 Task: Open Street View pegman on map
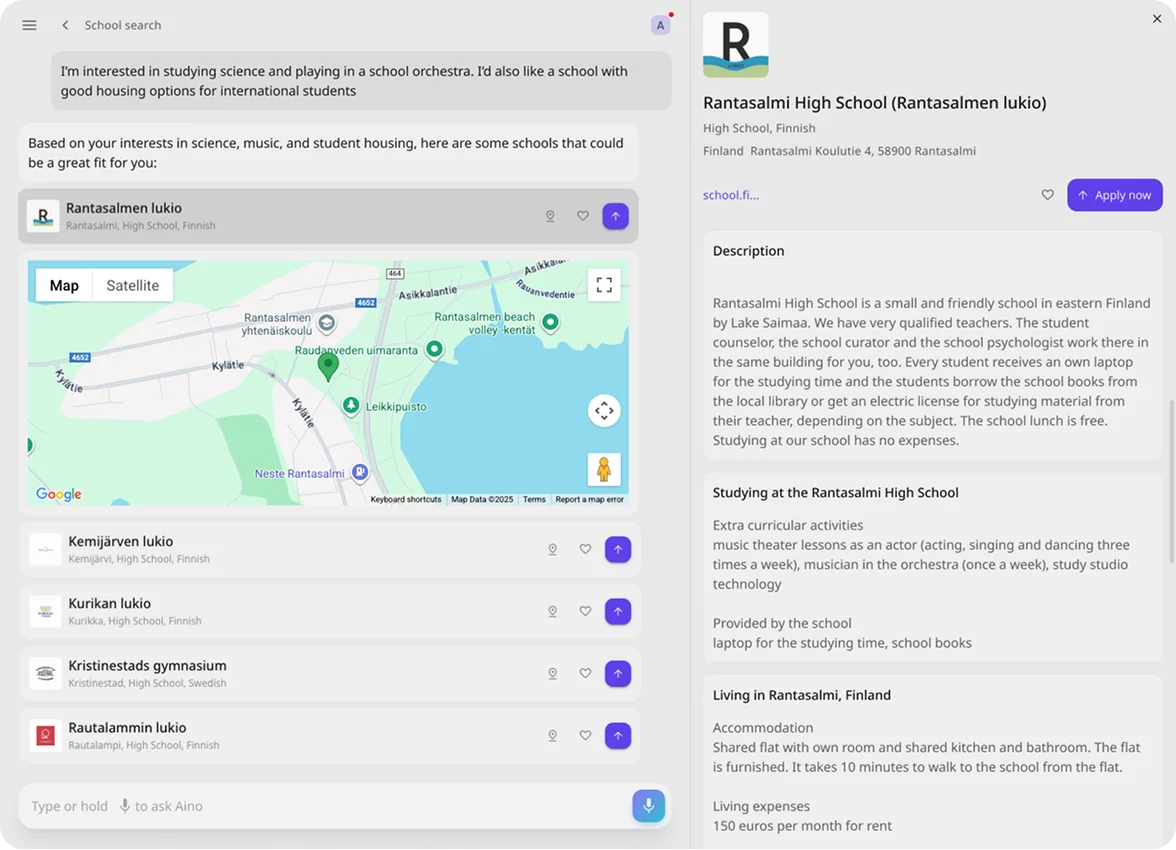coord(604,469)
